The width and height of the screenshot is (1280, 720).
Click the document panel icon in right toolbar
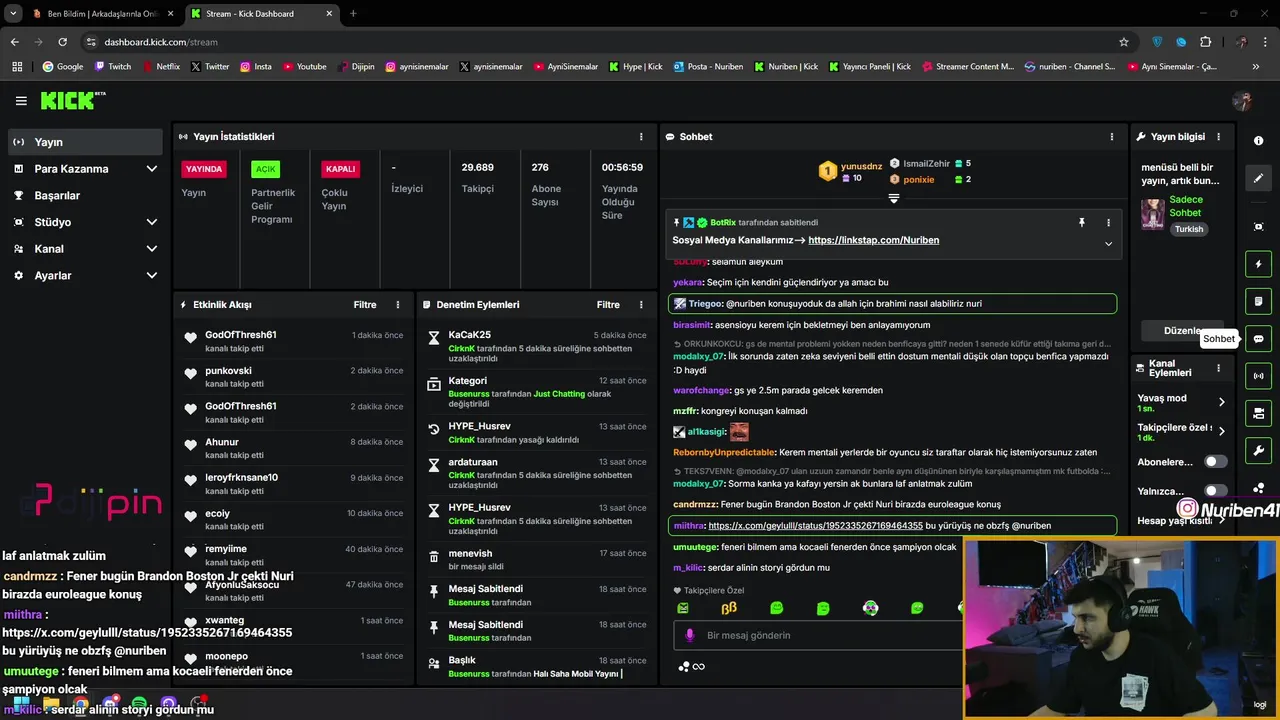1259,301
